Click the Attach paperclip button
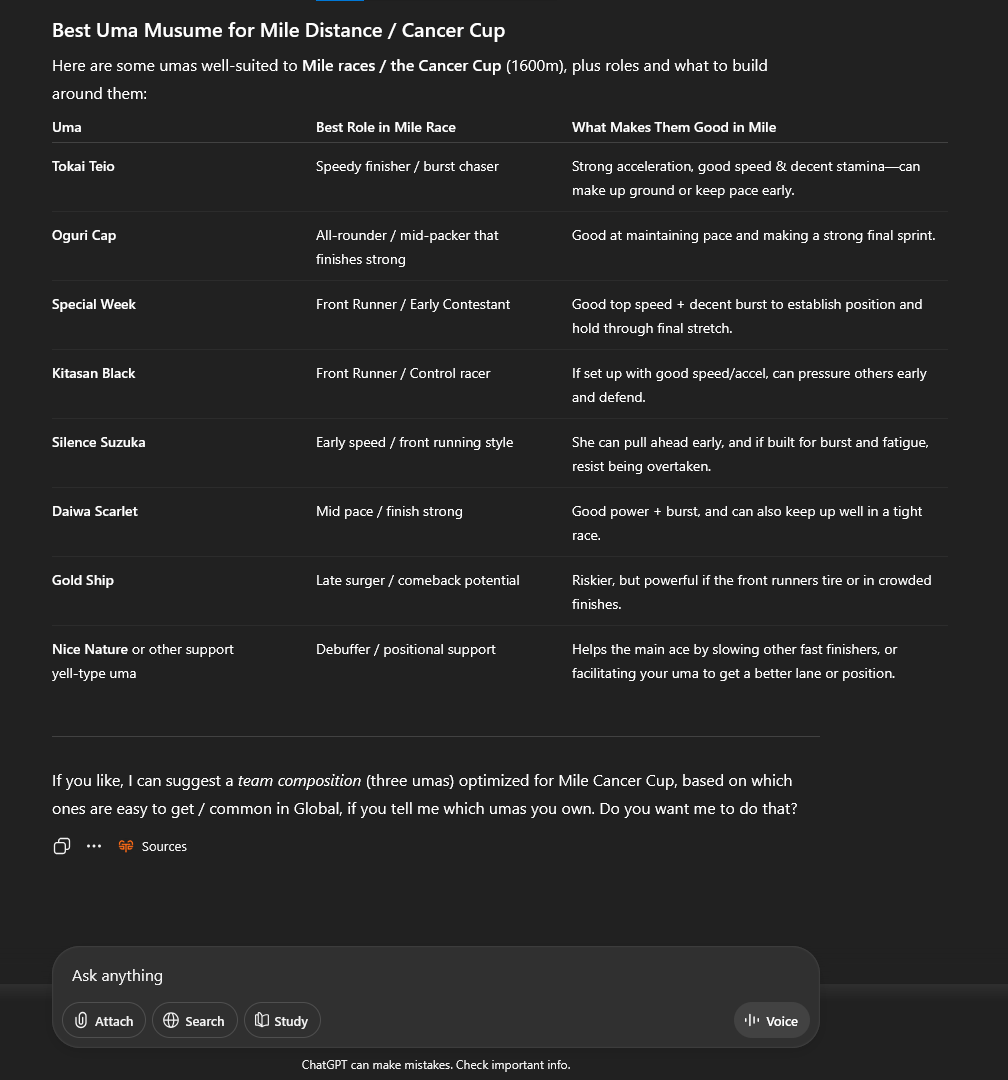The width and height of the screenshot is (1008, 1080). pyautogui.click(x=104, y=1020)
